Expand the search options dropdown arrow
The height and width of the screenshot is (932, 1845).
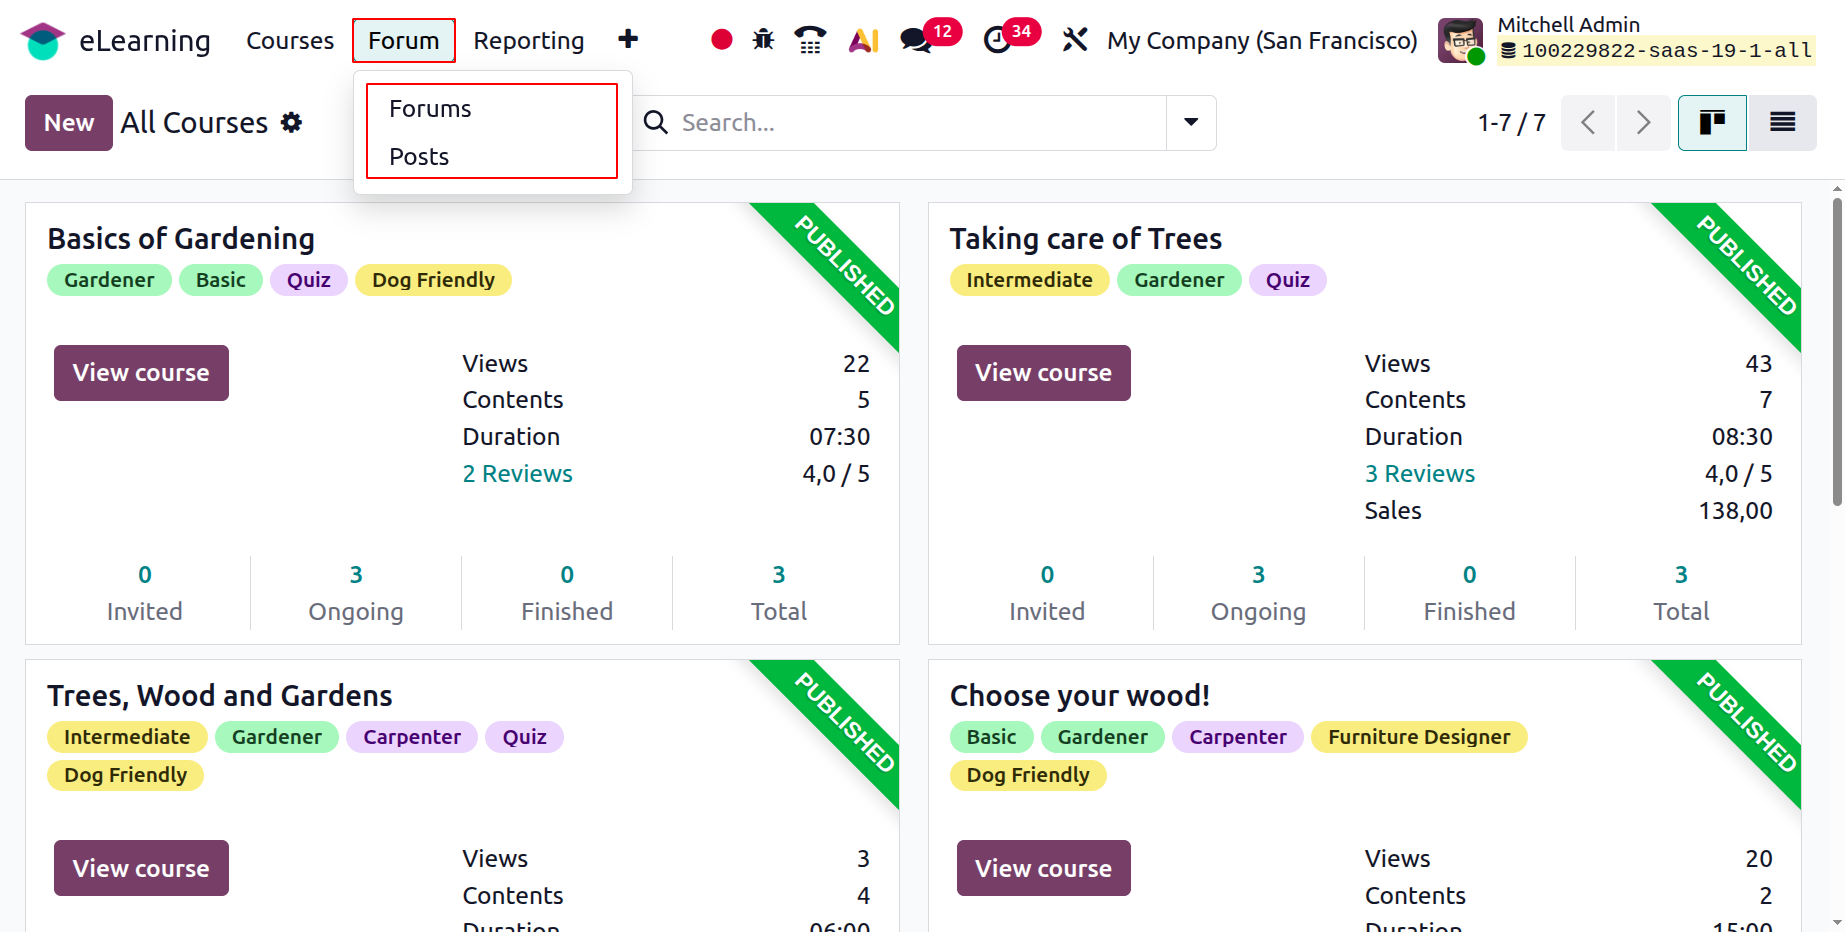click(x=1191, y=123)
